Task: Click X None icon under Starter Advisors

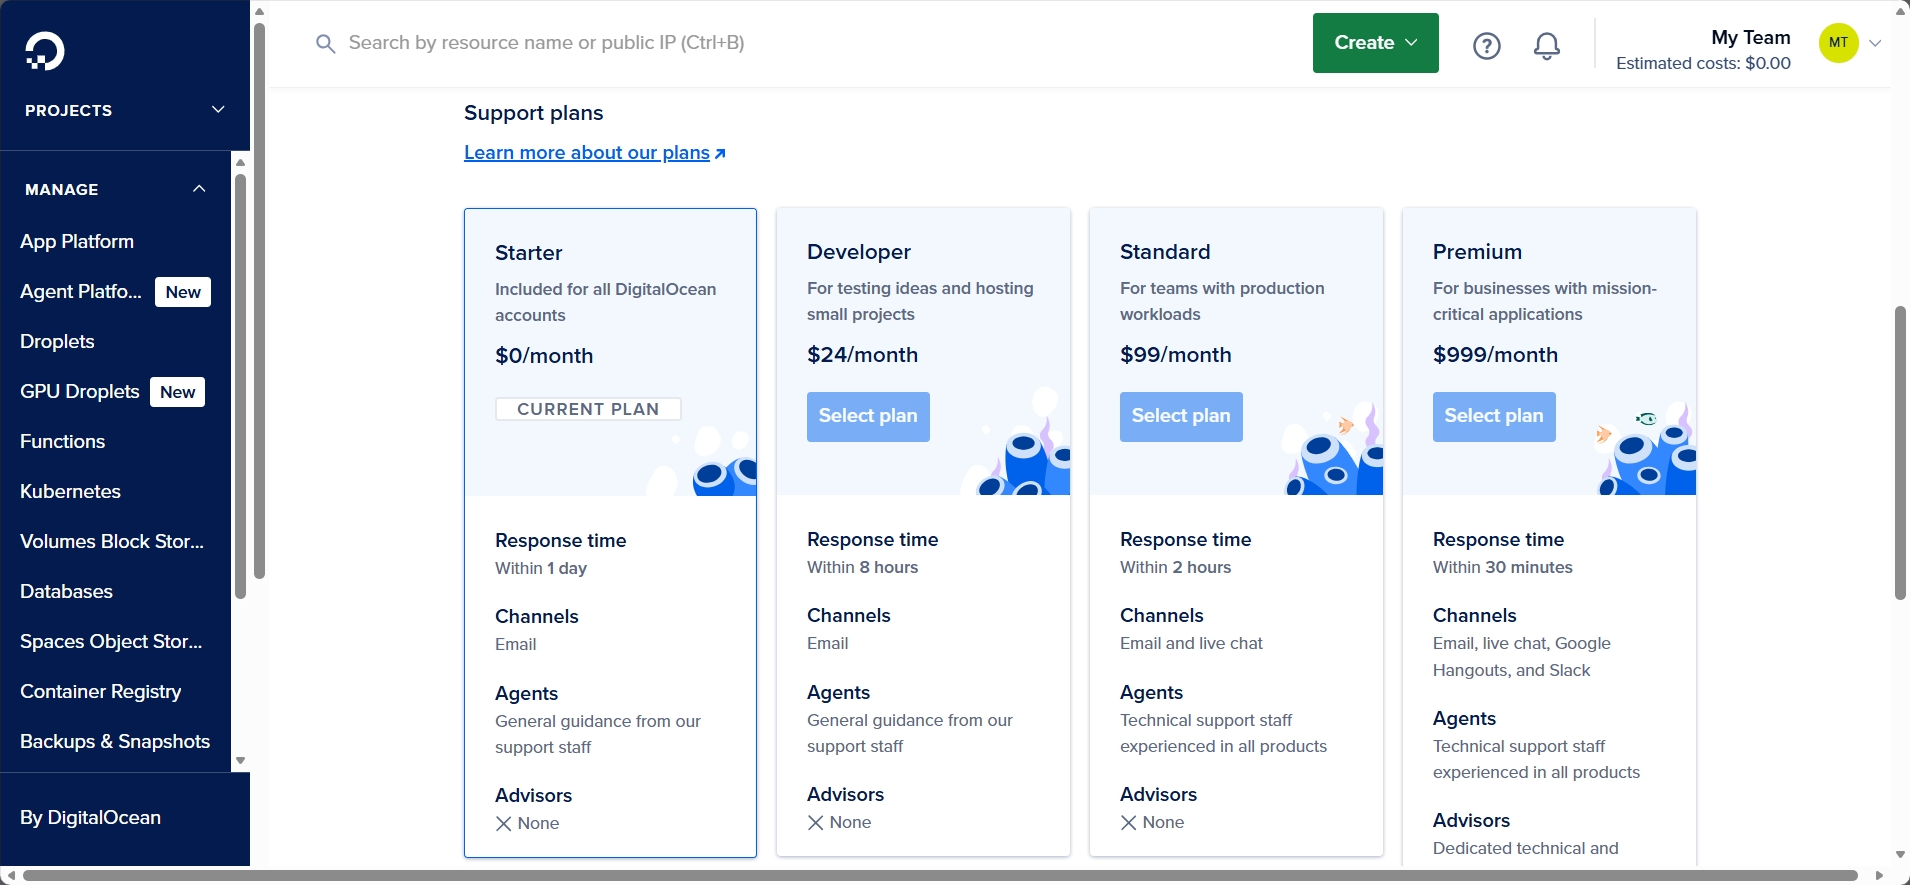Action: point(504,824)
